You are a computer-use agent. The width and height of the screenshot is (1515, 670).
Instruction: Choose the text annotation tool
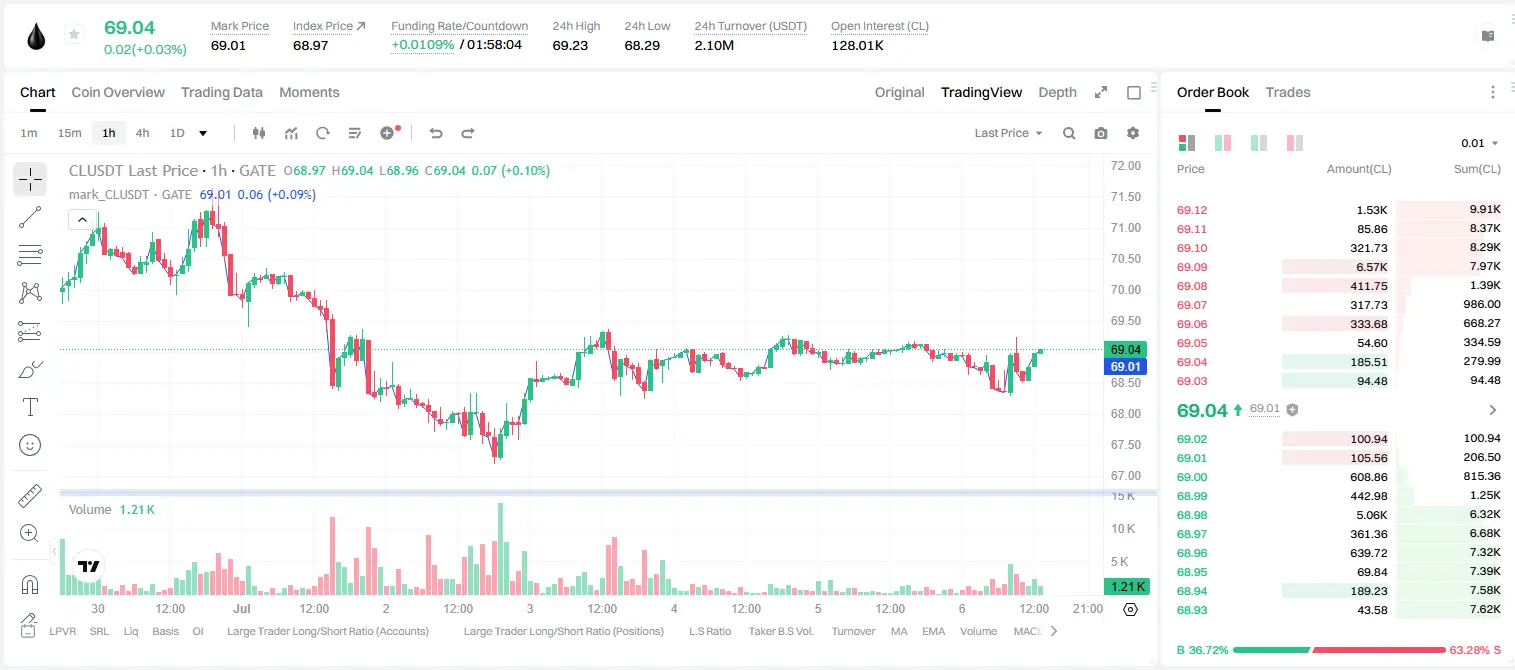(30, 407)
